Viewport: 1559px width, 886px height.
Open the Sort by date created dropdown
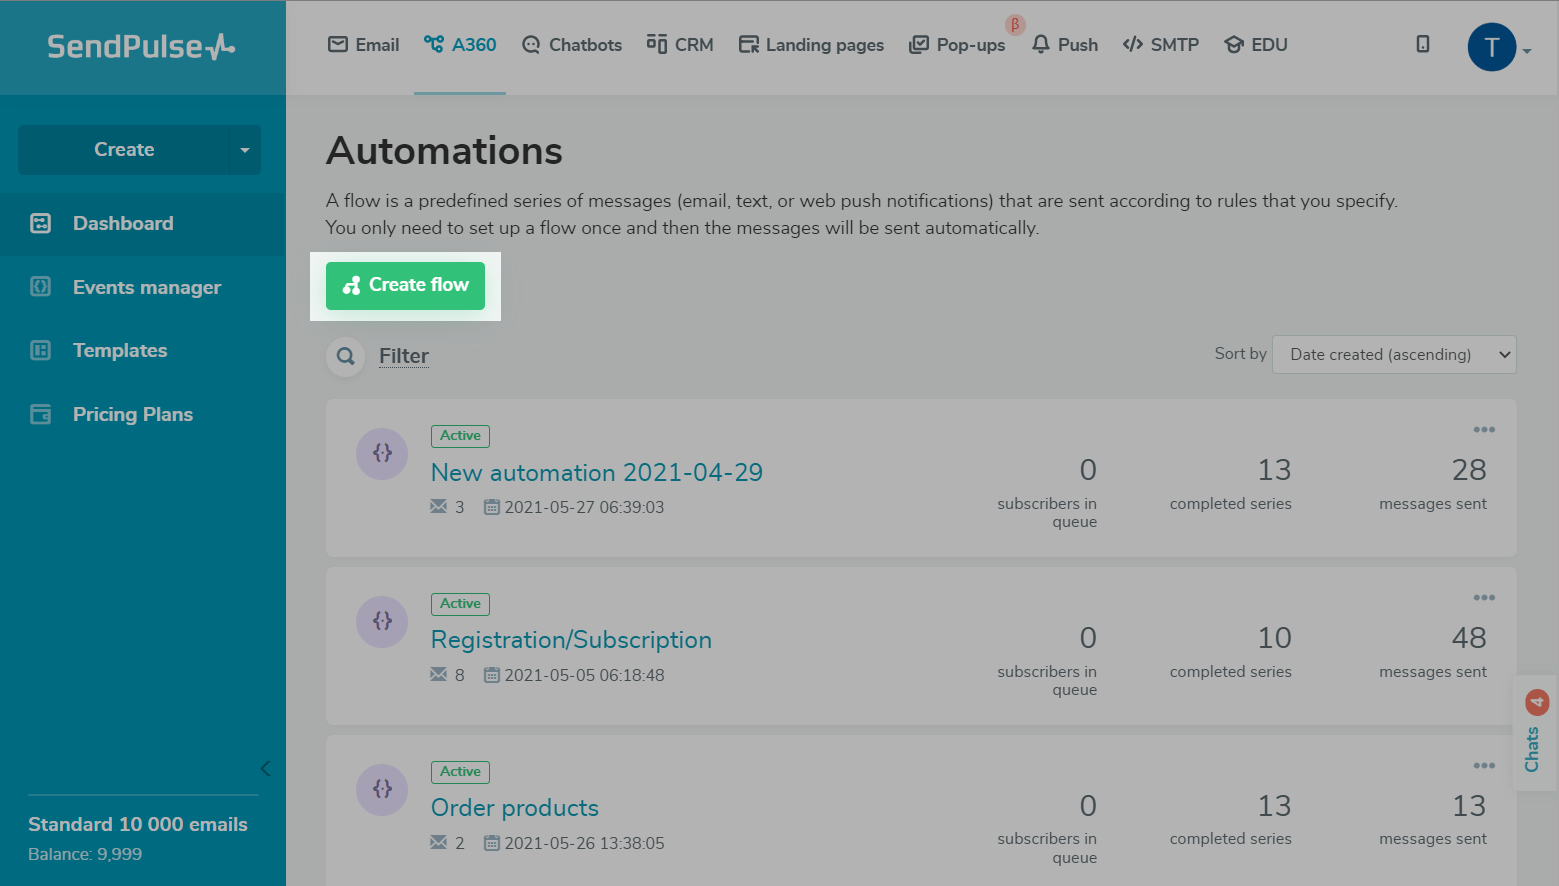tap(1393, 355)
